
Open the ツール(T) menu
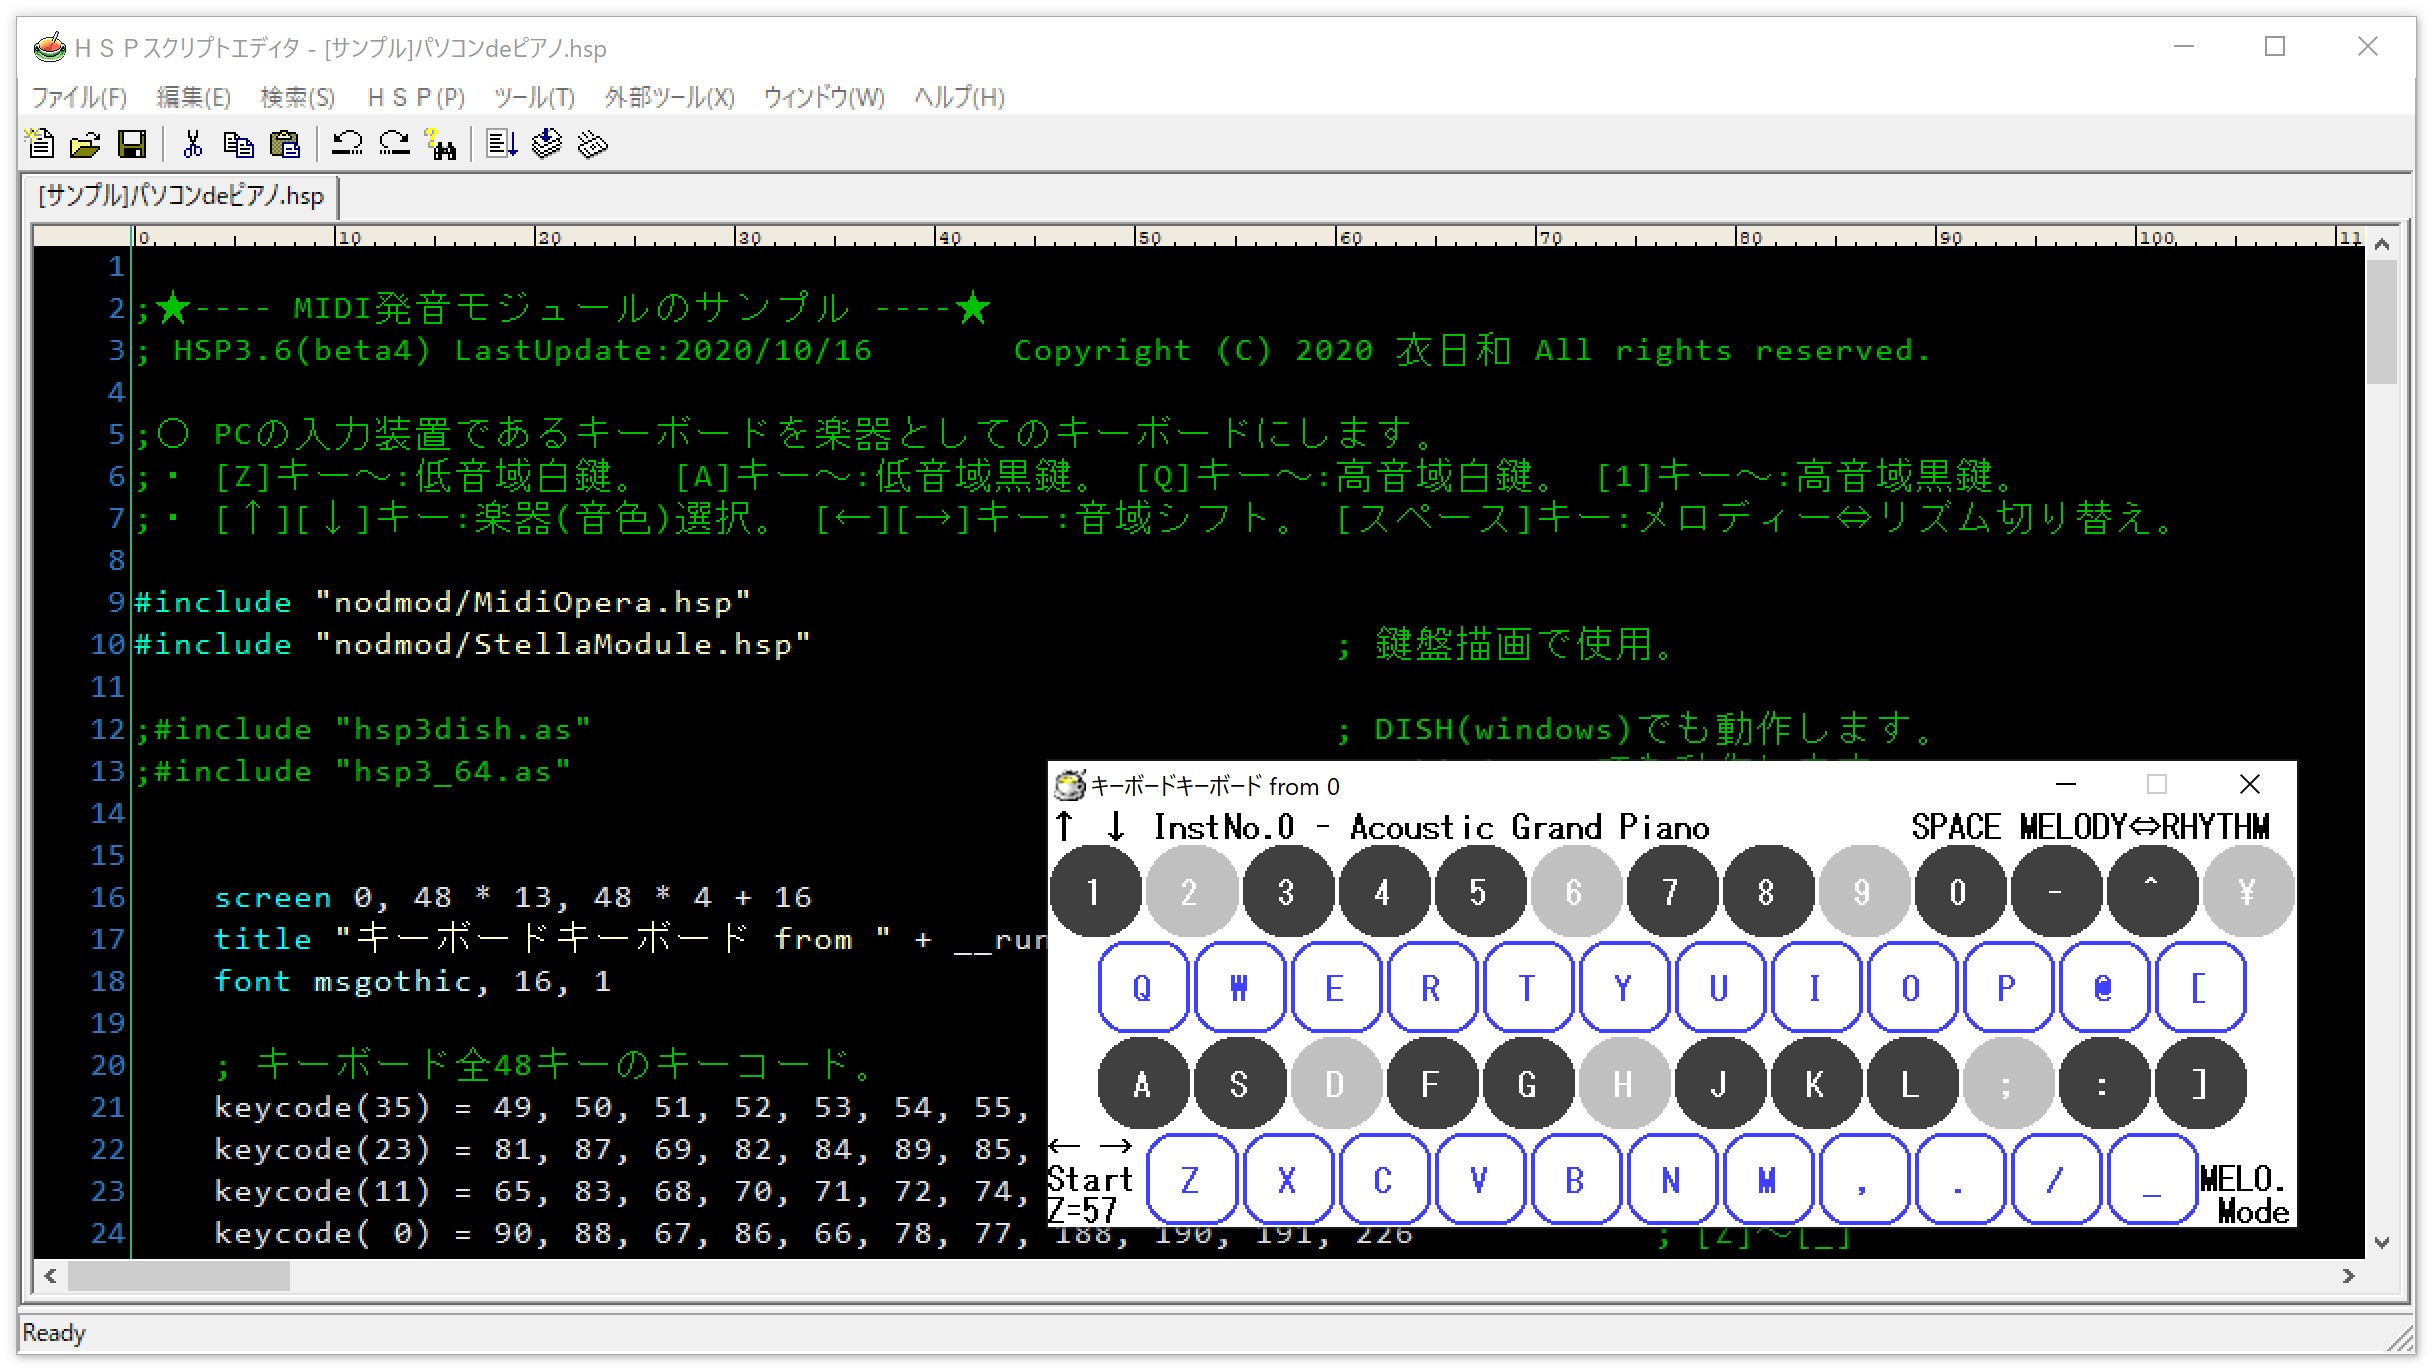tap(534, 97)
